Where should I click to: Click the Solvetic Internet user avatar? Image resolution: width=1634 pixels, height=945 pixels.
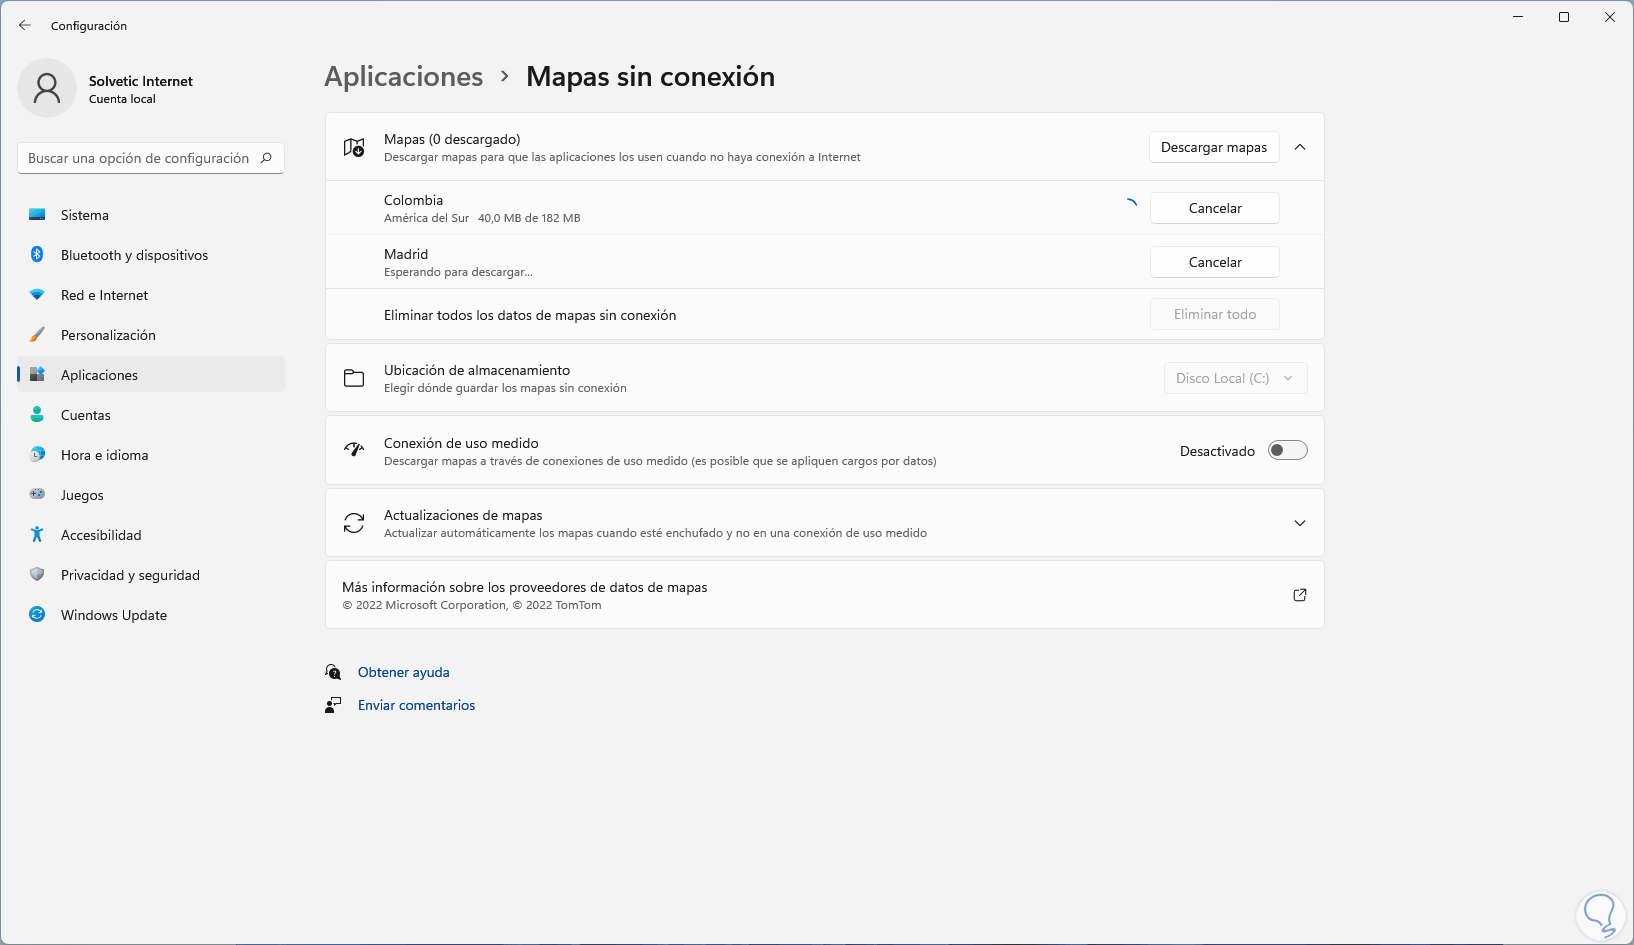click(47, 88)
